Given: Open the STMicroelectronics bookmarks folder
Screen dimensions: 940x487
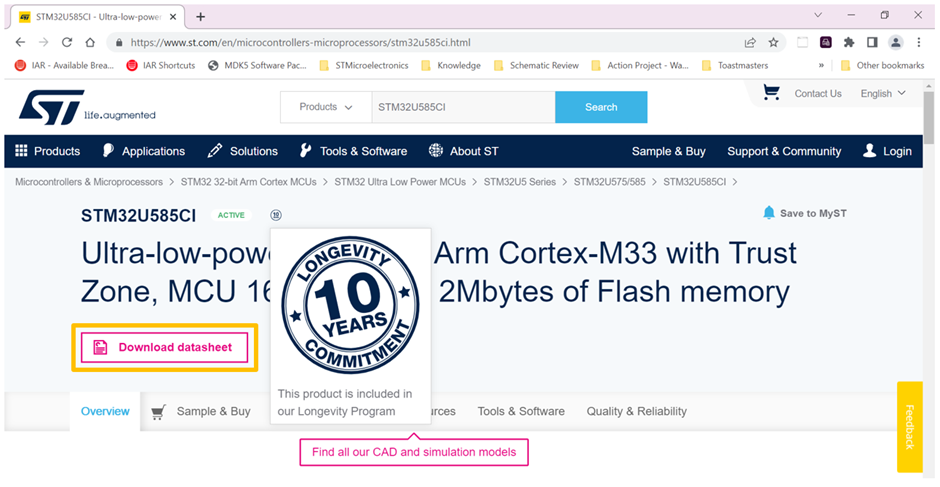Looking at the screenshot, I should click(x=363, y=65).
